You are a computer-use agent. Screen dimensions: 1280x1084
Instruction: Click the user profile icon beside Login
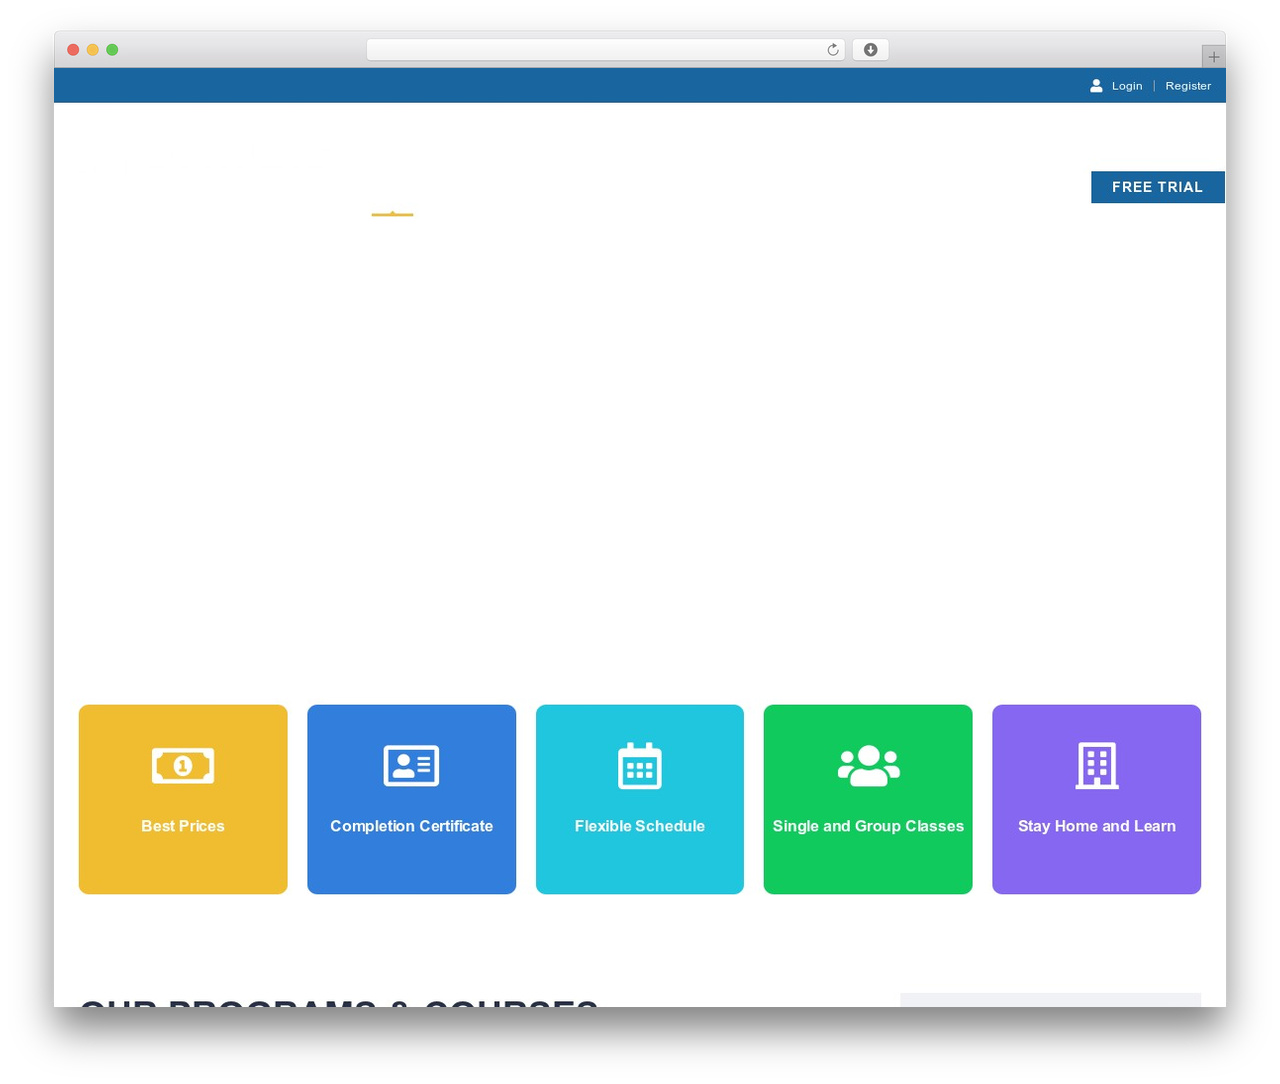[x=1096, y=86]
